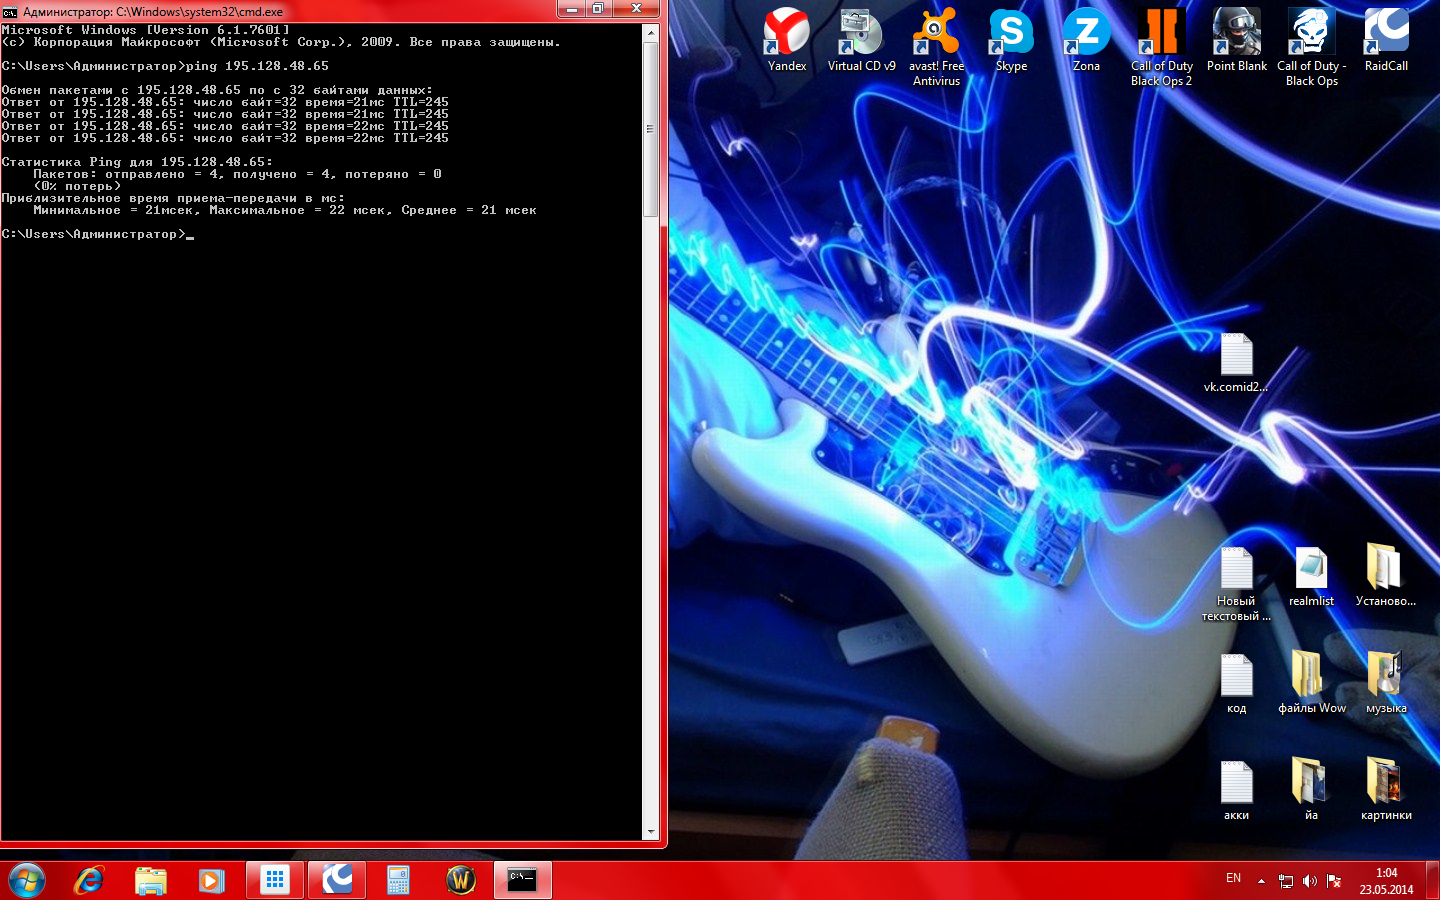Open the cmd window system menu icon
1440x900 pixels.
(x=10, y=11)
